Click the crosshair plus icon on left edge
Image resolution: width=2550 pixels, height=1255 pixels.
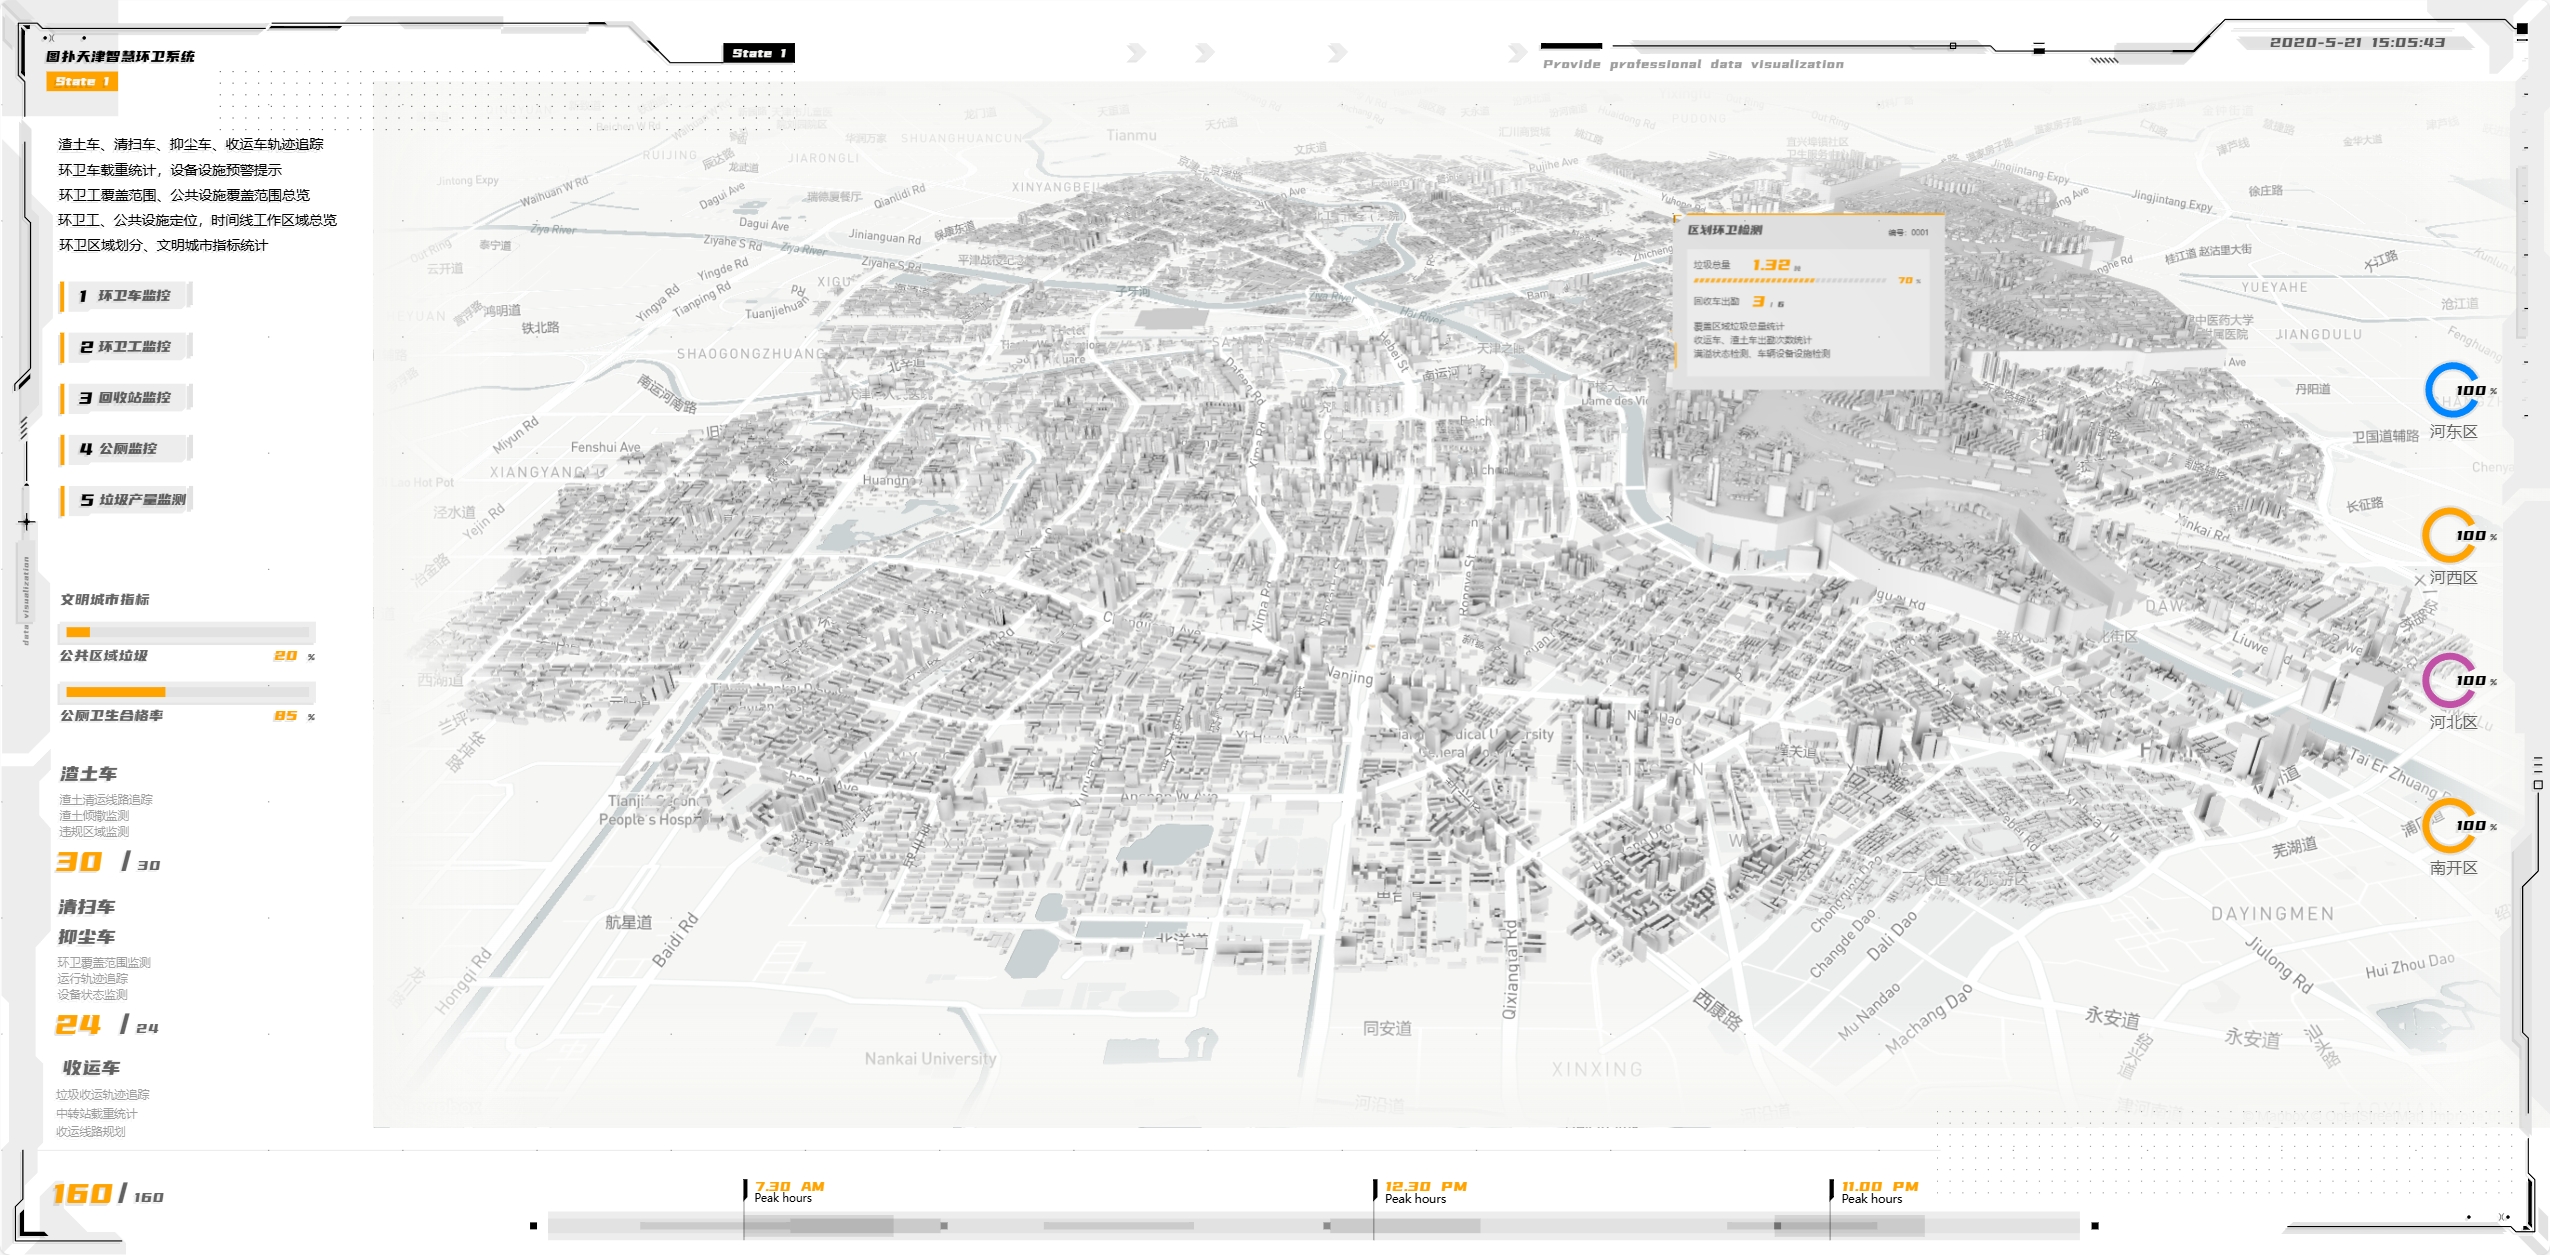26,522
